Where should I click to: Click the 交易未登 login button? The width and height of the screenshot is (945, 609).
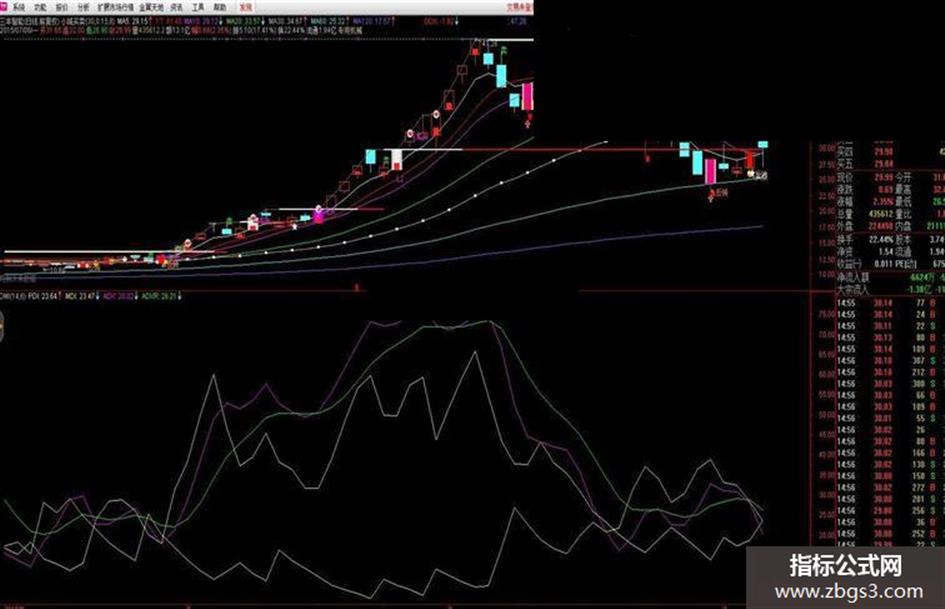[519, 8]
